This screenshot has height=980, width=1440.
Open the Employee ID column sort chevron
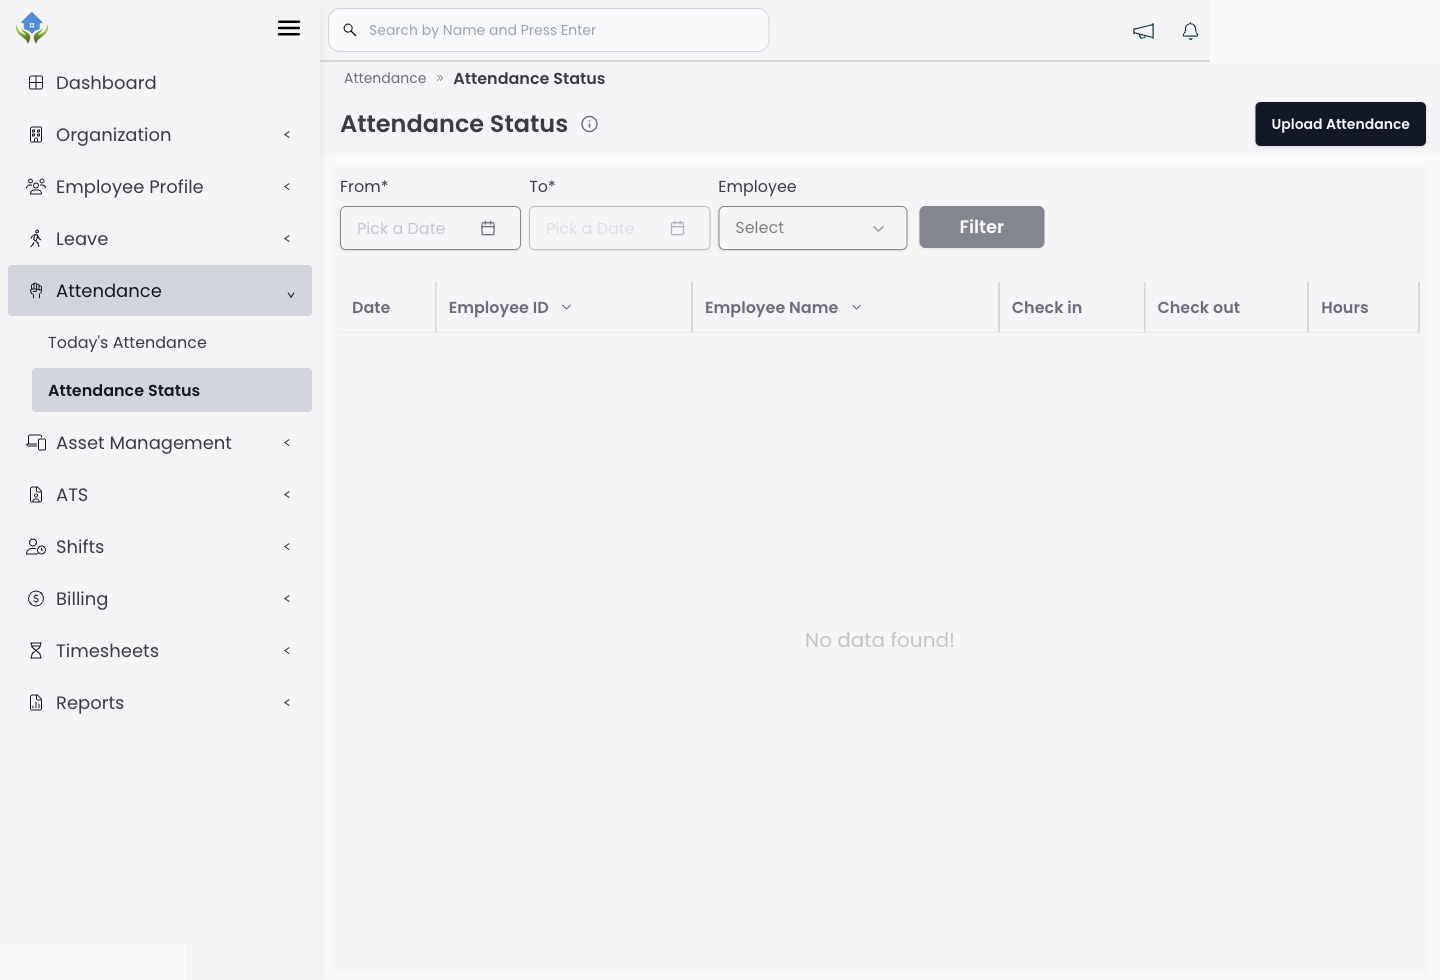[566, 308]
